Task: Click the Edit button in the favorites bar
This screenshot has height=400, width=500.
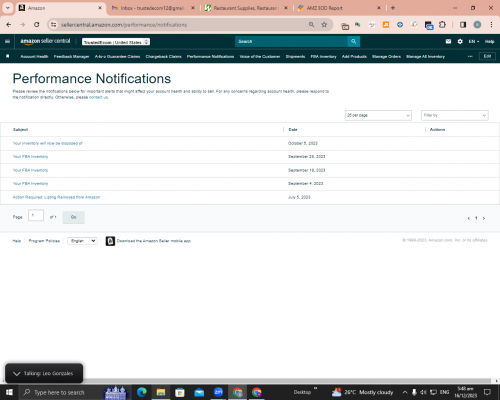Action: coord(487,56)
